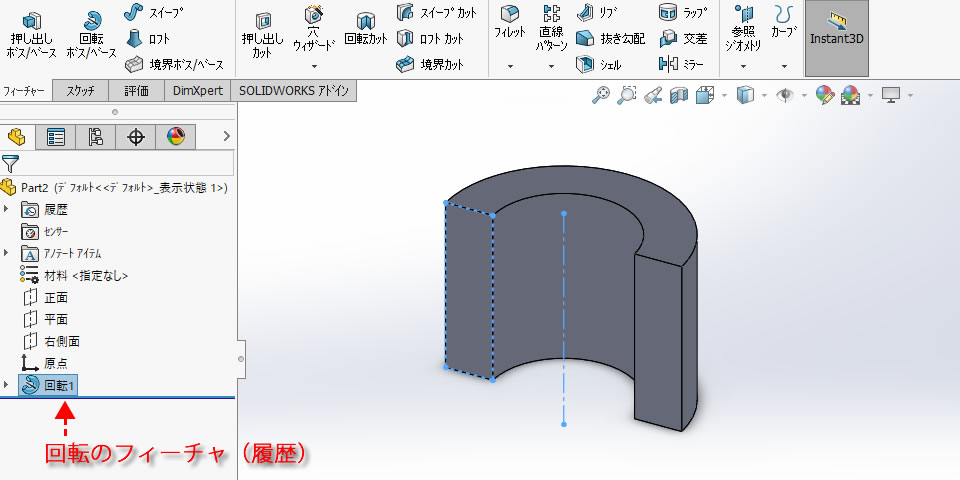The image size is (960, 480).
Task: Open the Hide/Show Items dropdown arrow
Action: pos(804,96)
